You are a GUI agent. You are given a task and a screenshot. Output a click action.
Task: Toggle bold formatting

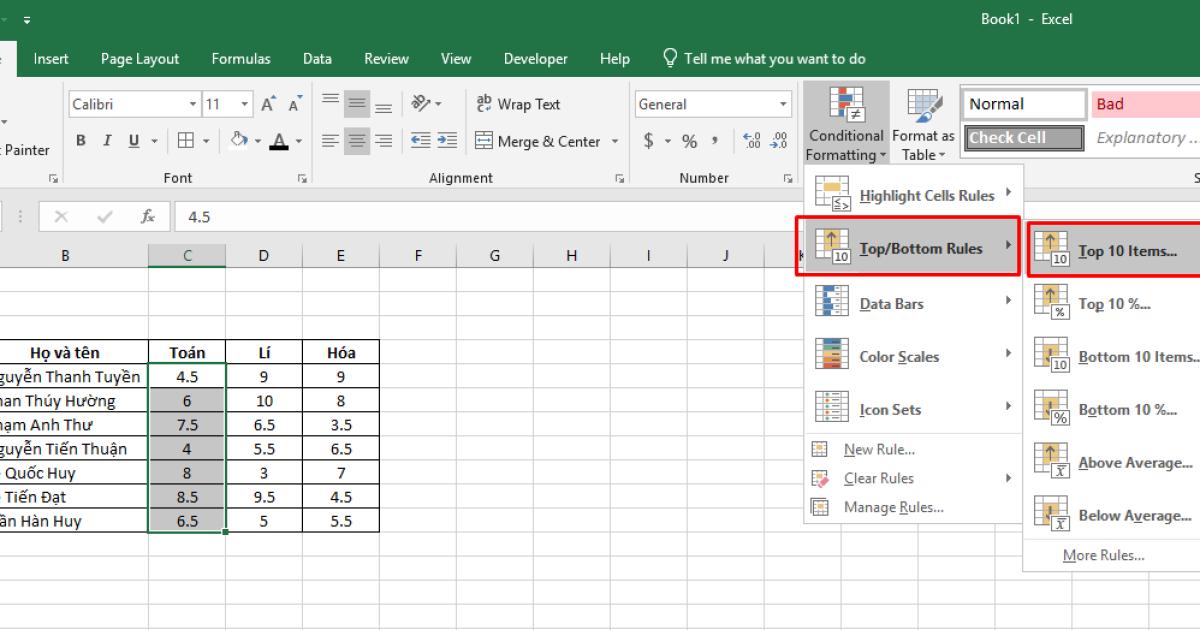(x=81, y=141)
